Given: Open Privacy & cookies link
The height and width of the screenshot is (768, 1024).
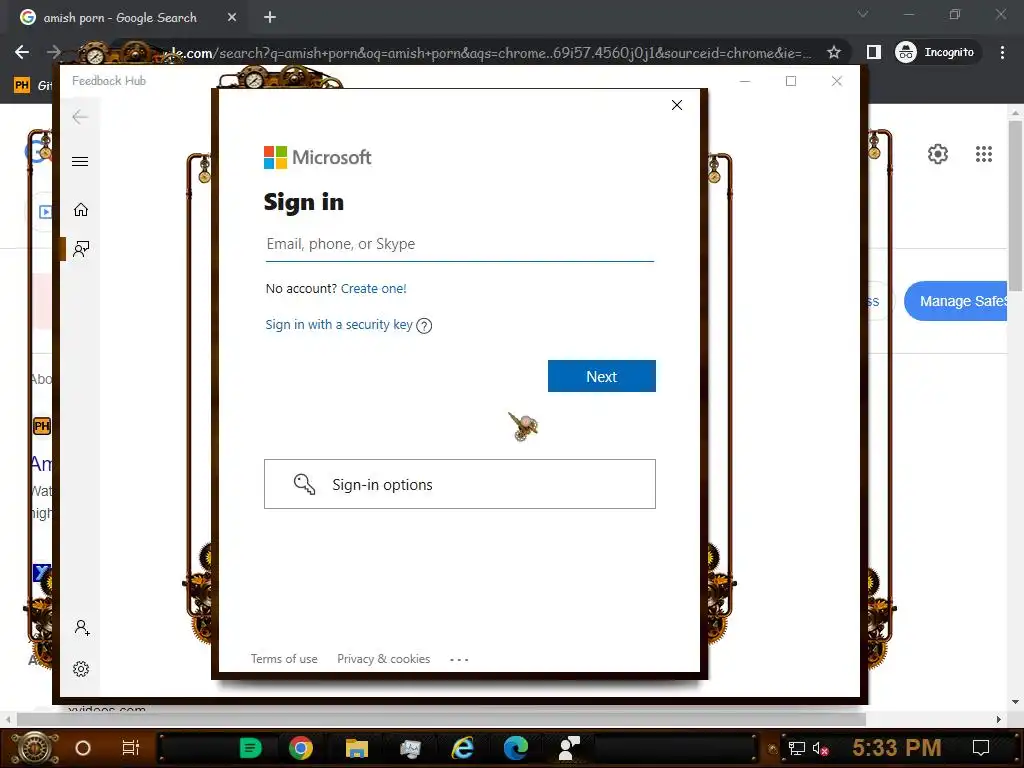Looking at the screenshot, I should pos(383,659).
